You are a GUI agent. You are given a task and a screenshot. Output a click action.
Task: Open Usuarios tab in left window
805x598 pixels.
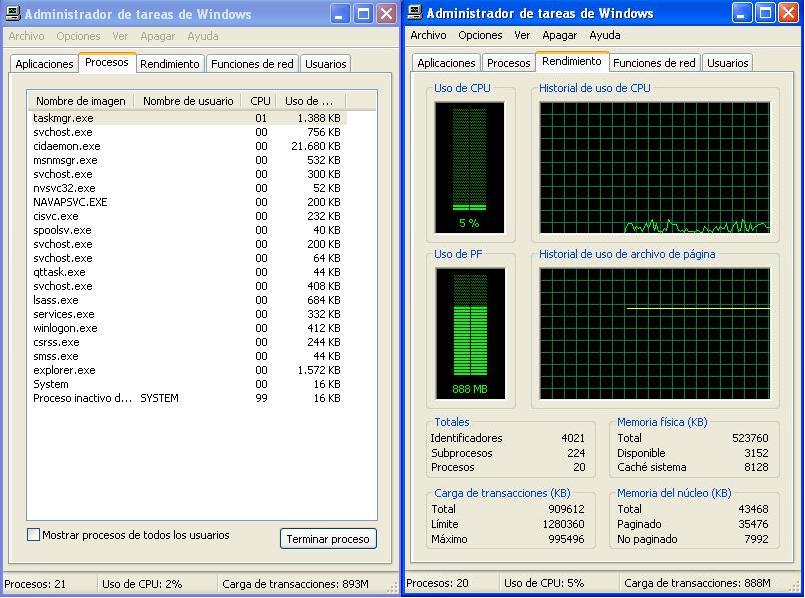point(325,64)
